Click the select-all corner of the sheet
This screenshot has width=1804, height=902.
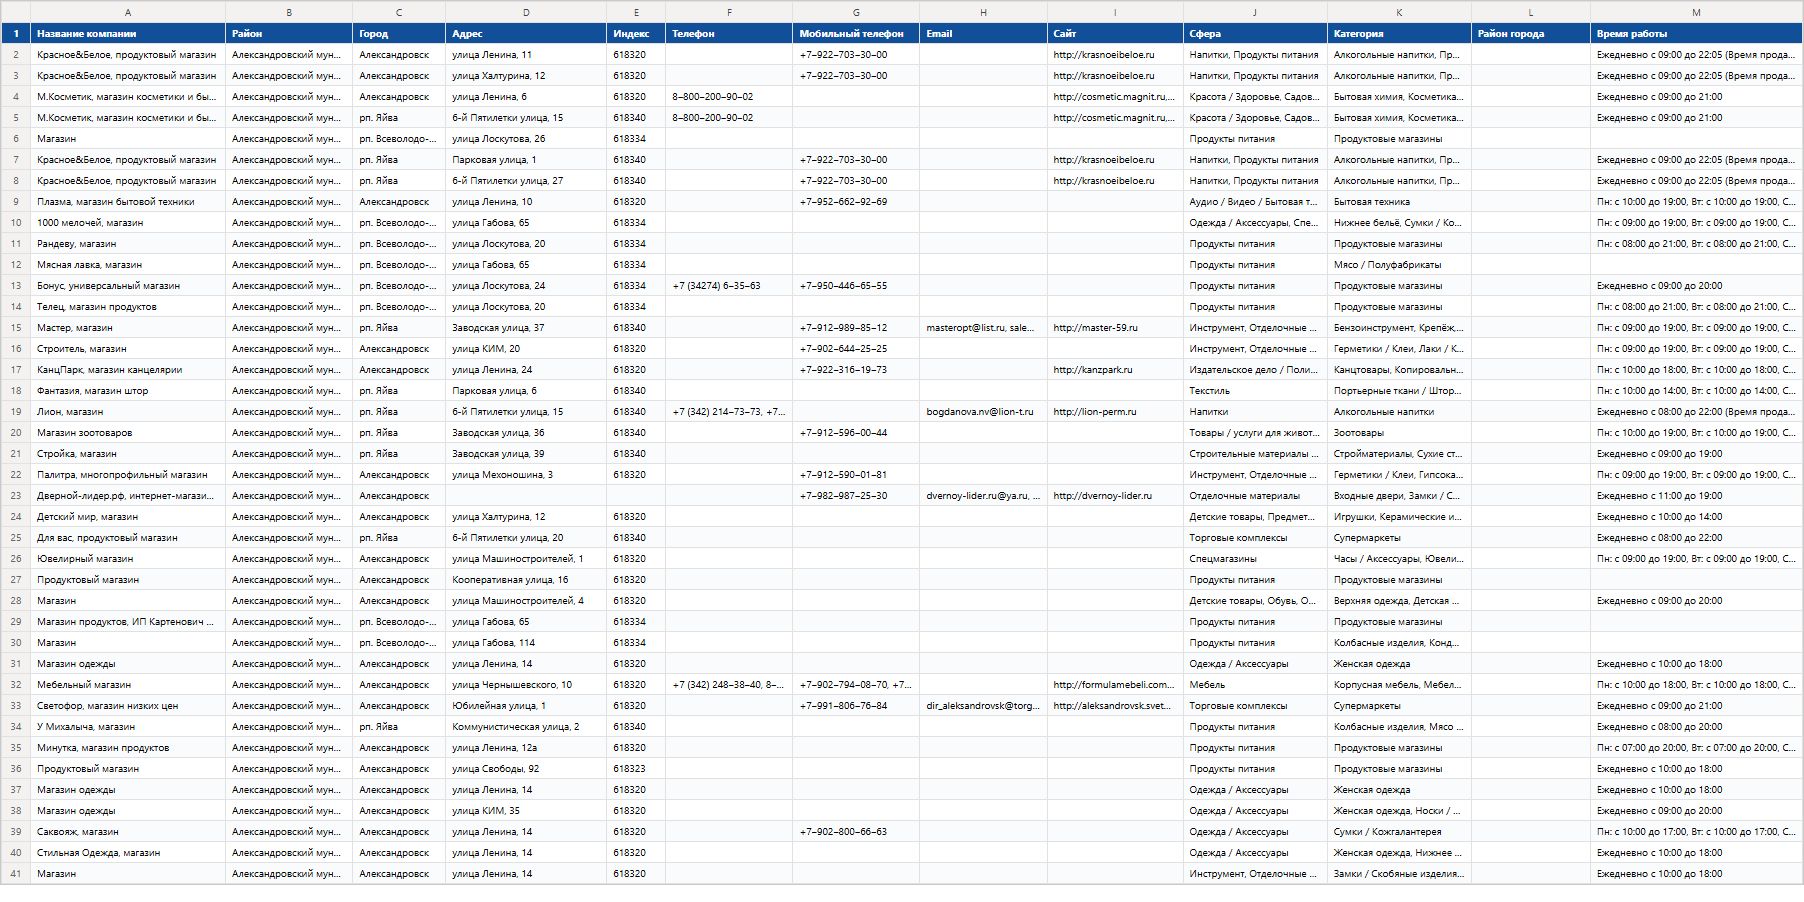coord(16,12)
